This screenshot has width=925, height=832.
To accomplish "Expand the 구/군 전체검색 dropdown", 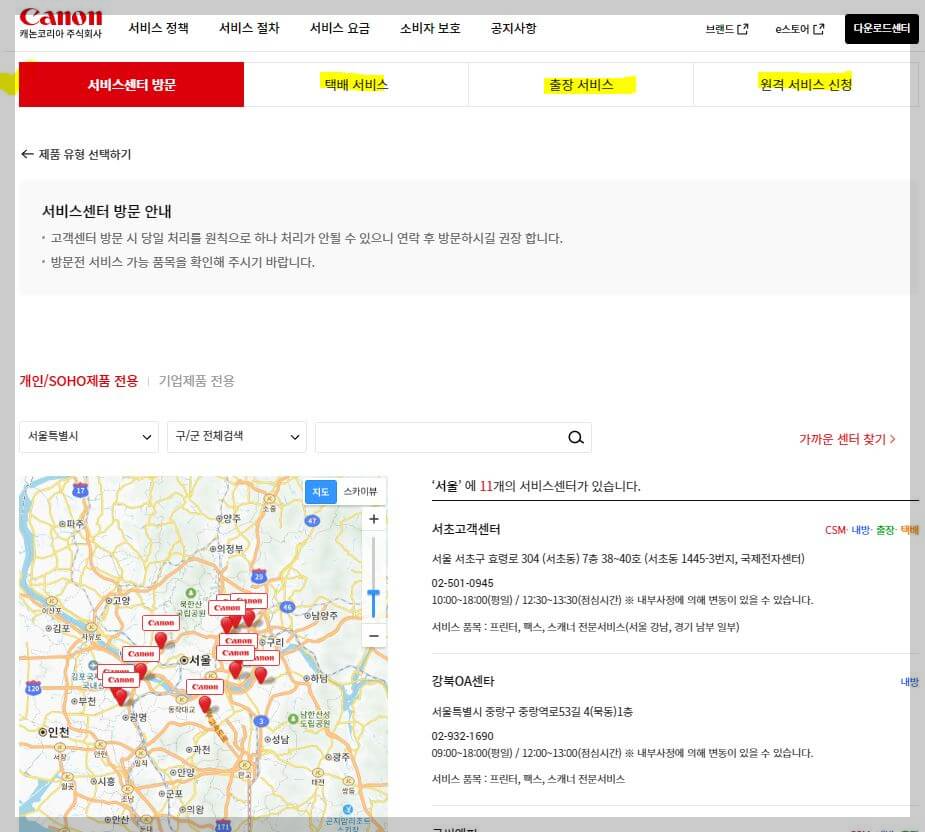I will coord(237,437).
